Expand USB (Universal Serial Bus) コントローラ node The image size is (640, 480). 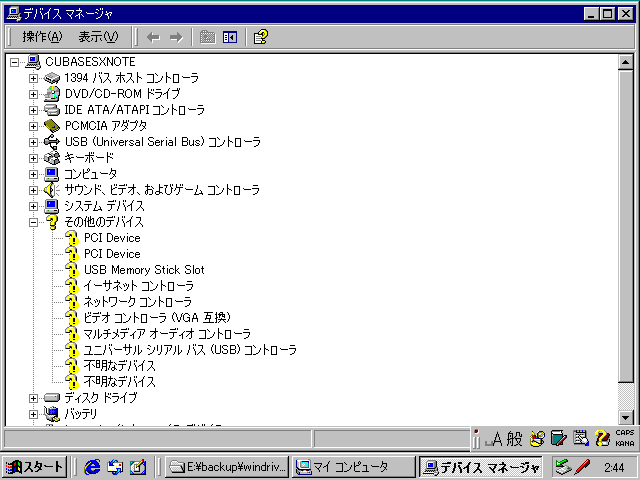pyautogui.click(x=33, y=142)
